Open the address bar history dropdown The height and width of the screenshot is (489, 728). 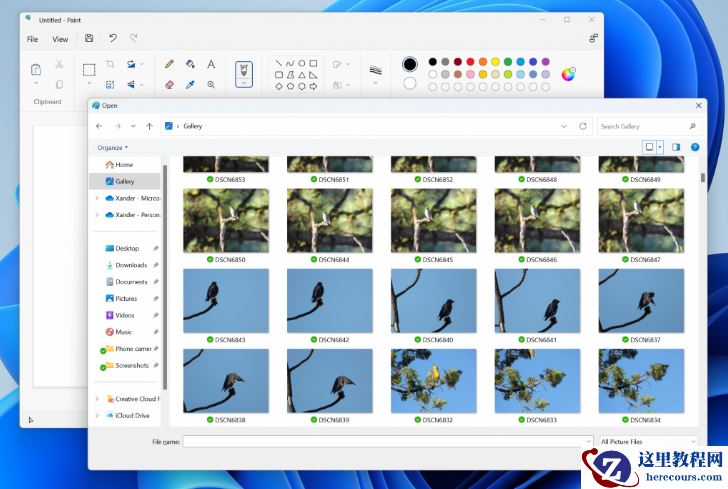click(x=564, y=126)
